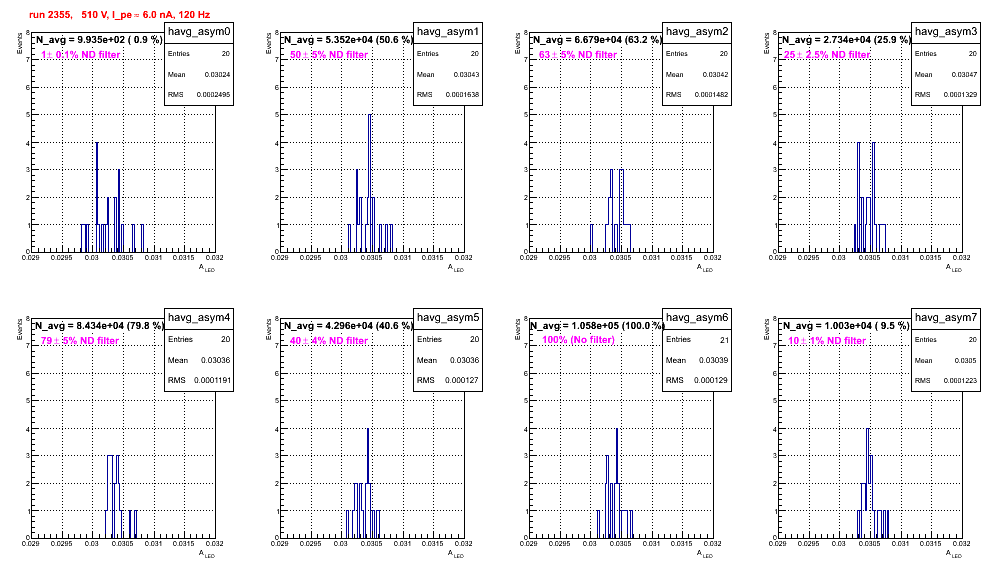Screen dimensions: 996x572
Task: Pick the magenta 100% (No filter) text
Action: click(578, 340)
